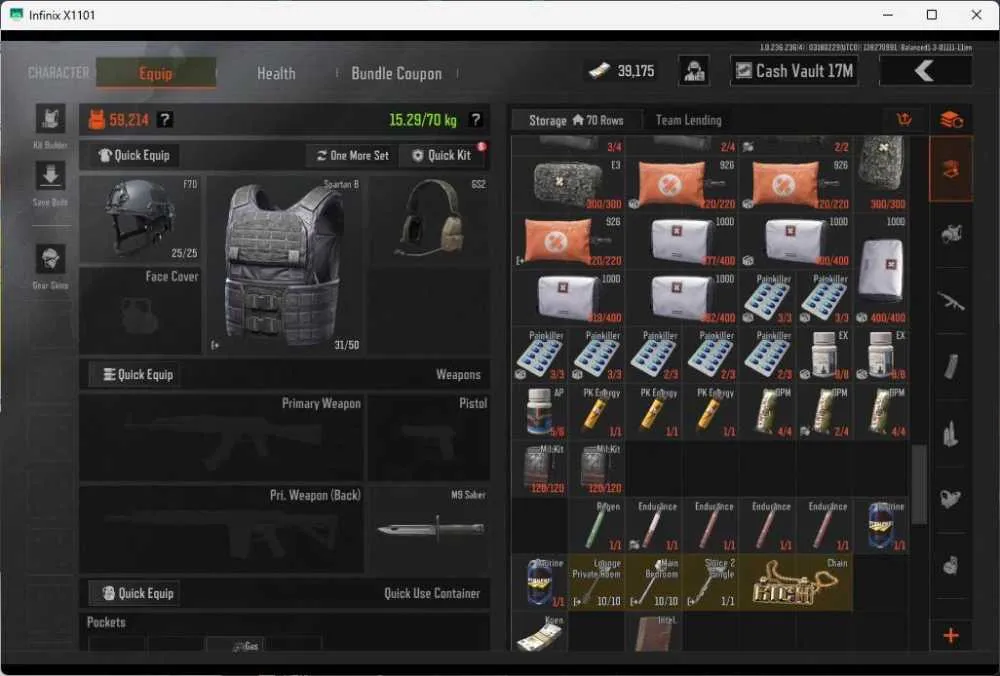
Task: Select the M9 Saber knife slot
Action: tap(429, 529)
